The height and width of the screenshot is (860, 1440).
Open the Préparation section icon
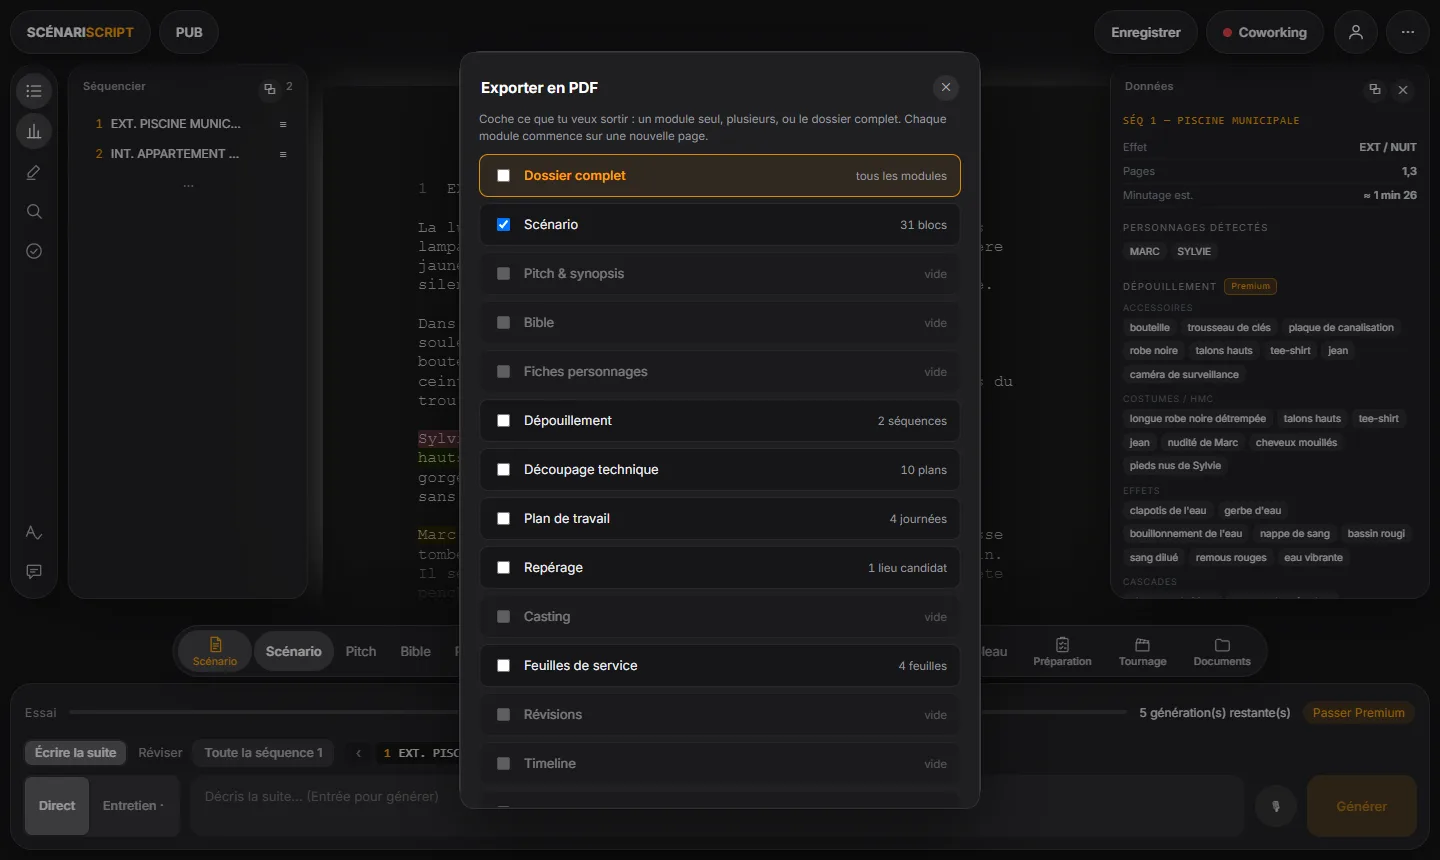1062,652
